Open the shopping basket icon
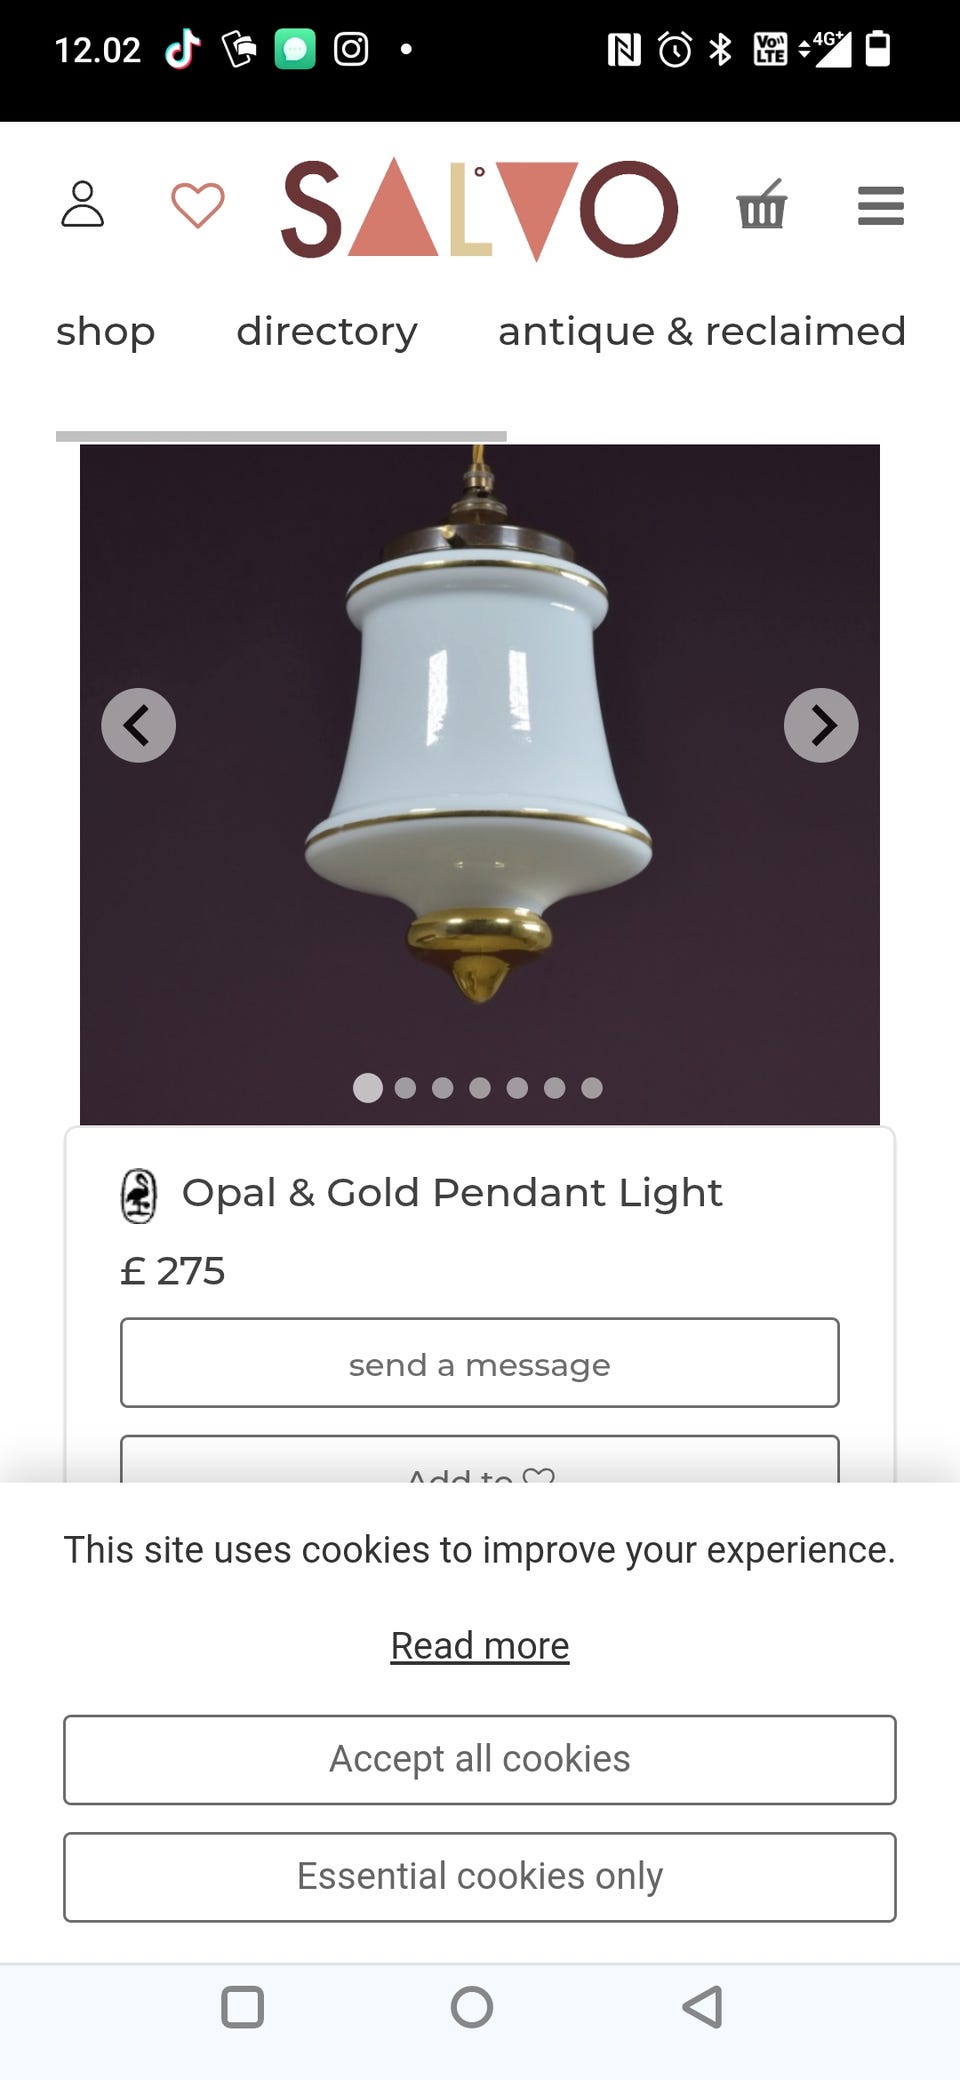Image resolution: width=960 pixels, height=2080 pixels. 762,205
